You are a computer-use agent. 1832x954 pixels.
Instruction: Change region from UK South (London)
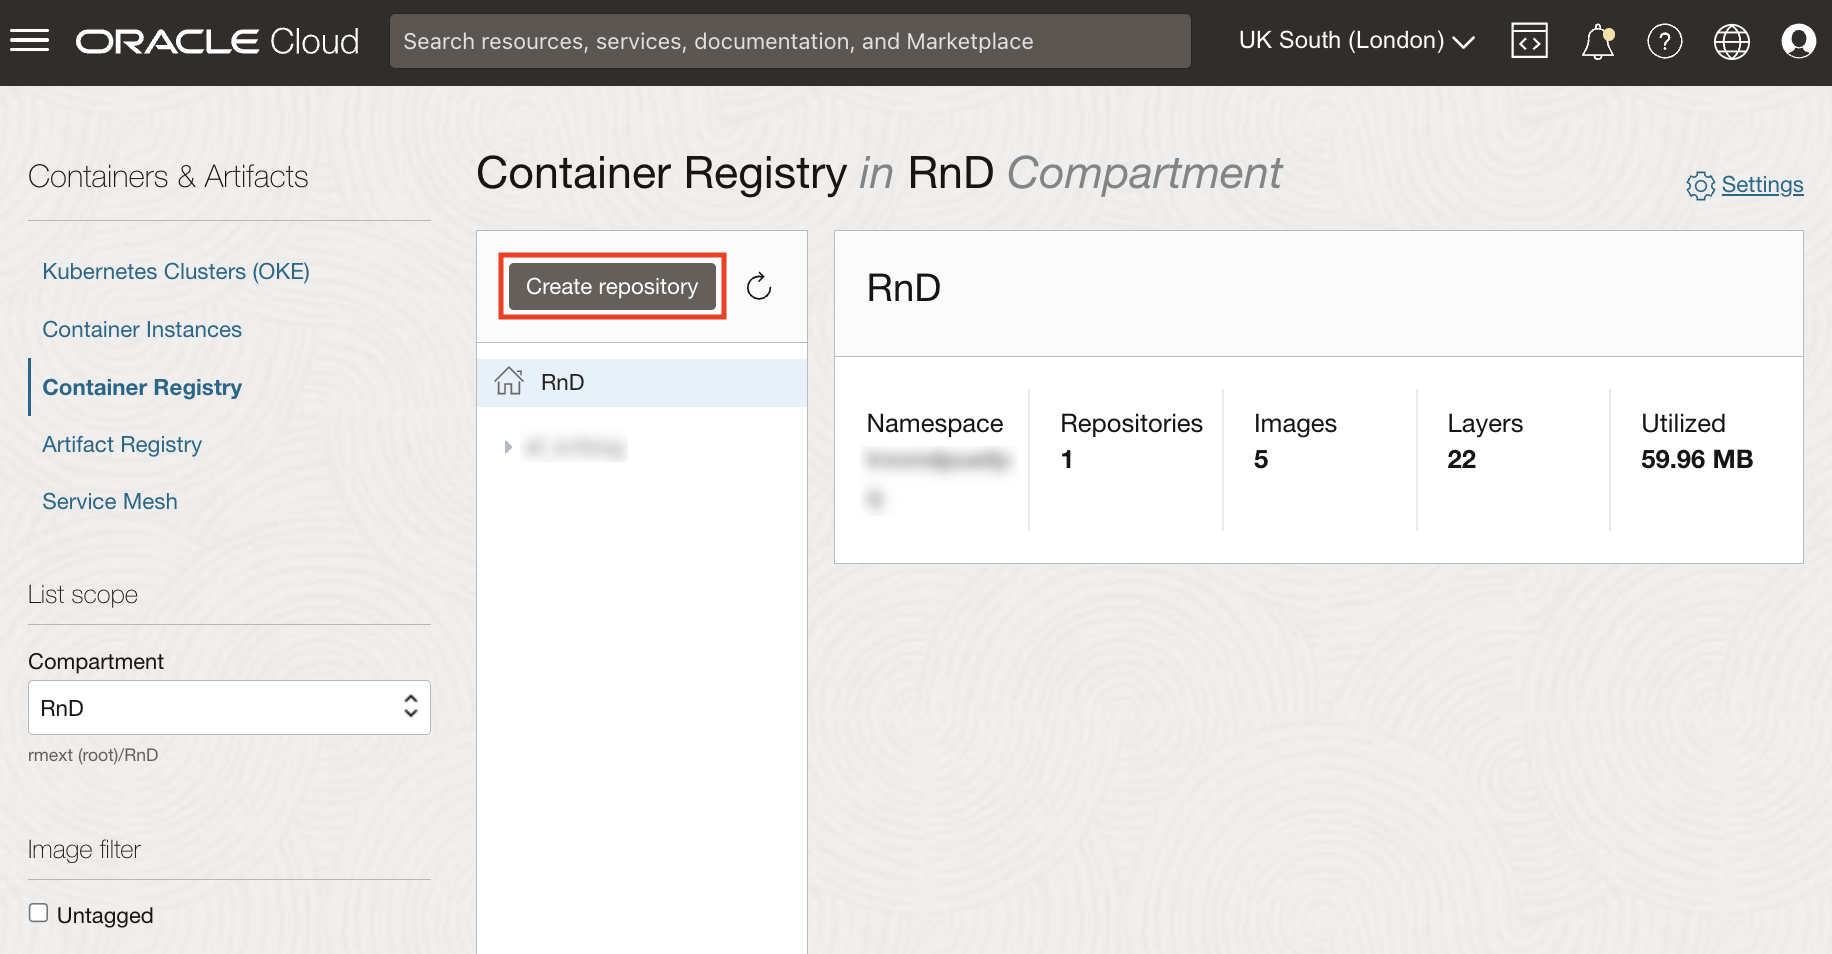coord(1356,41)
